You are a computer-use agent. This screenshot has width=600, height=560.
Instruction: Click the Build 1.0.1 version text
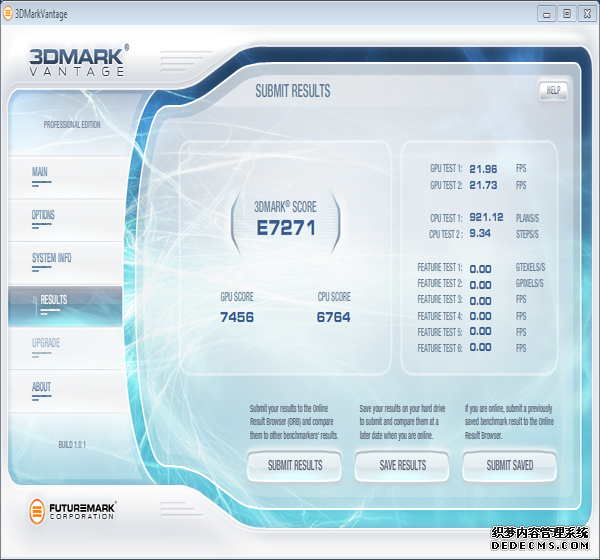pos(72,445)
